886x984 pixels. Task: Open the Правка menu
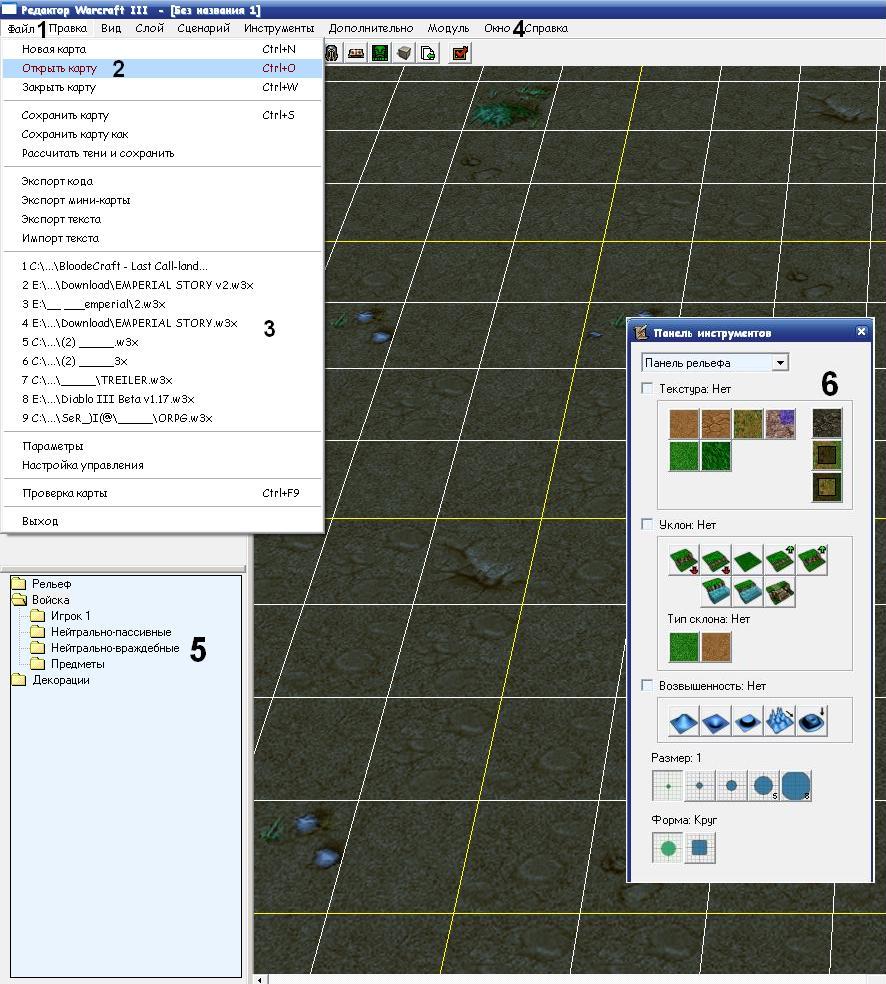coord(68,28)
